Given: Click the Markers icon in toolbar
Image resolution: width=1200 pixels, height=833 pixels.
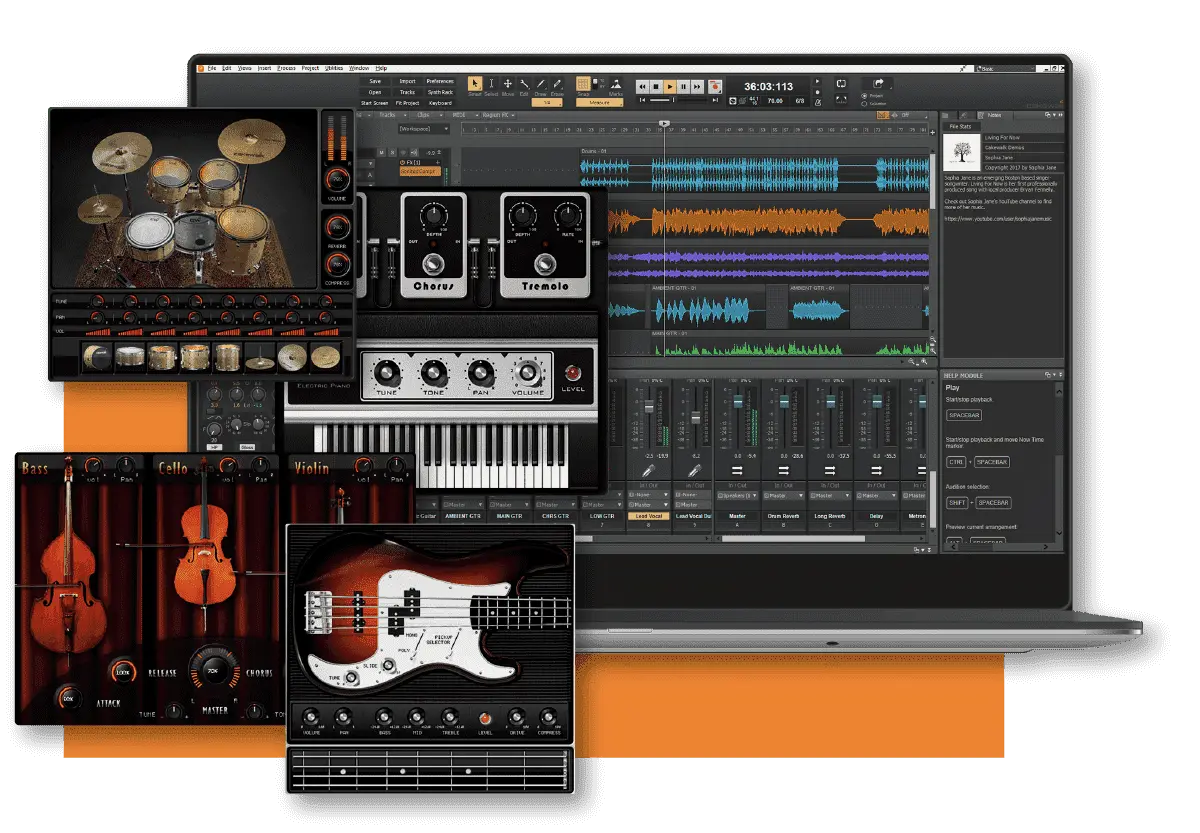Looking at the screenshot, I should coord(615,84).
